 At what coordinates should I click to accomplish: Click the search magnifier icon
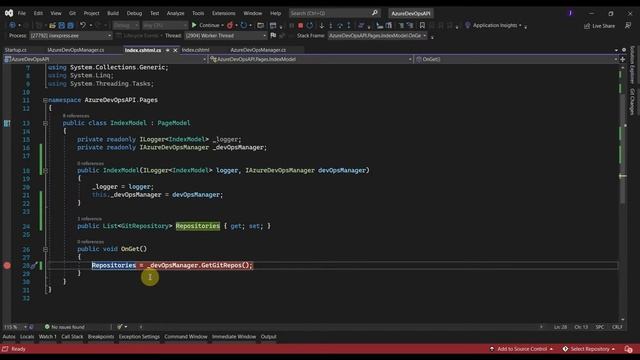tap(375, 13)
